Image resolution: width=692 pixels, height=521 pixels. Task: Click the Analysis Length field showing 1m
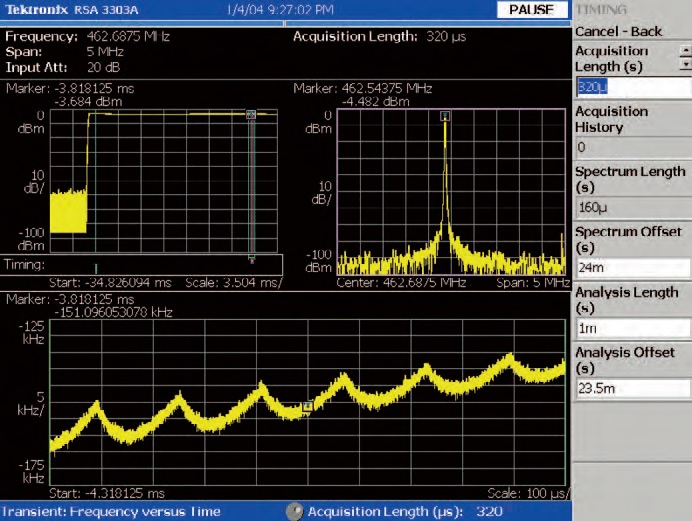(x=632, y=327)
